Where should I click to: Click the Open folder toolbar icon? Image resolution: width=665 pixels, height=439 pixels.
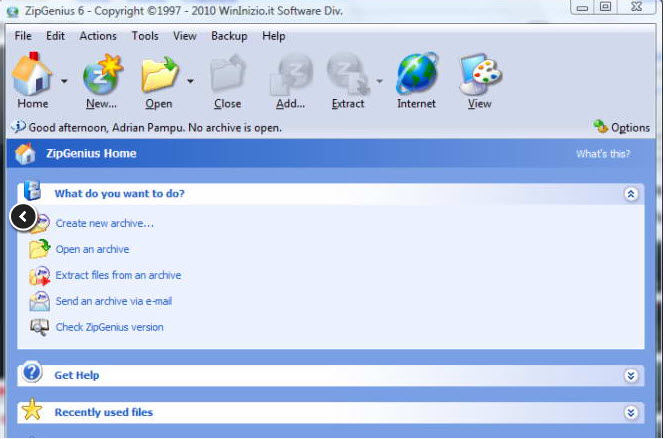coord(160,75)
